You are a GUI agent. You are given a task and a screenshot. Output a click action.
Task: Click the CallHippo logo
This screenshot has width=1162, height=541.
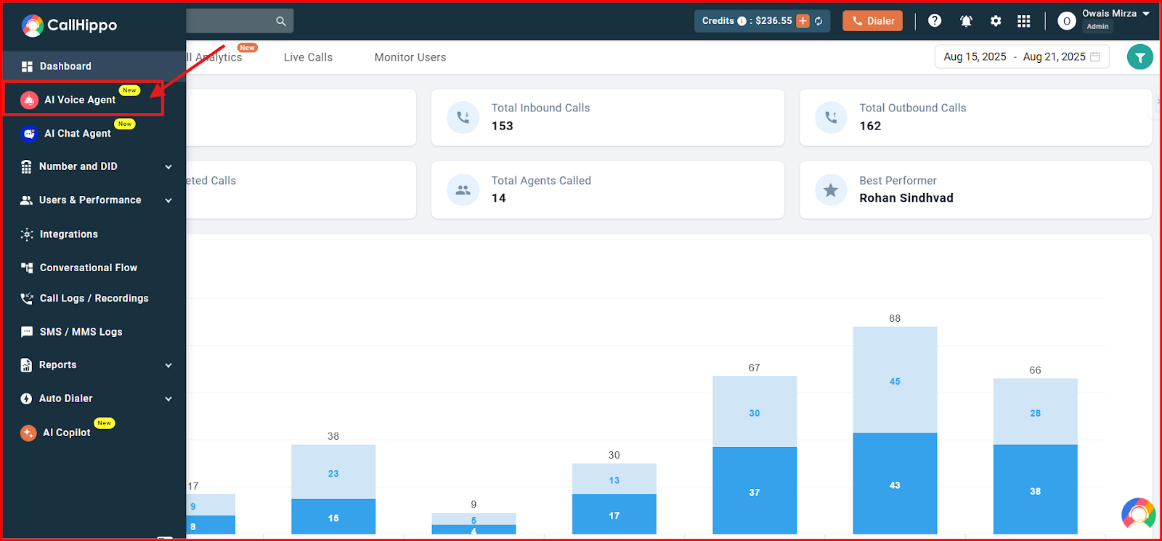[x=69, y=25]
